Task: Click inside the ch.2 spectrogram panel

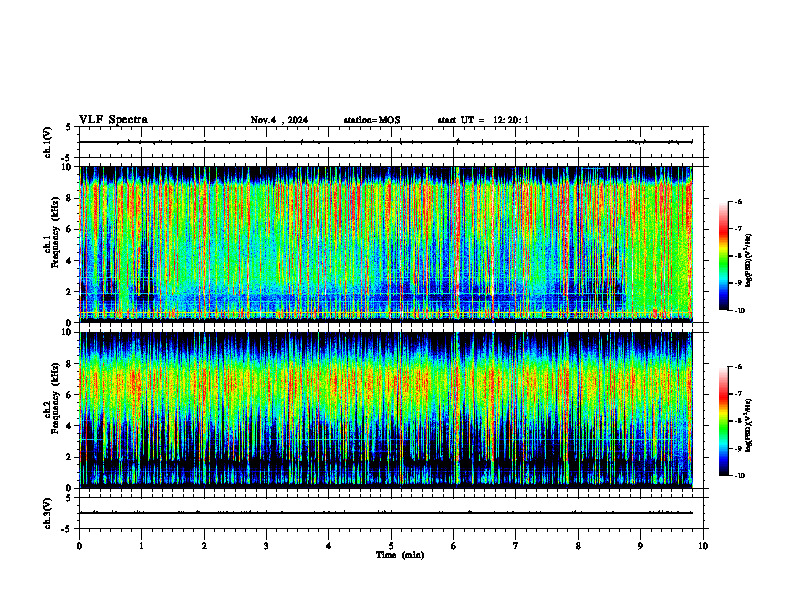Action: point(386,410)
